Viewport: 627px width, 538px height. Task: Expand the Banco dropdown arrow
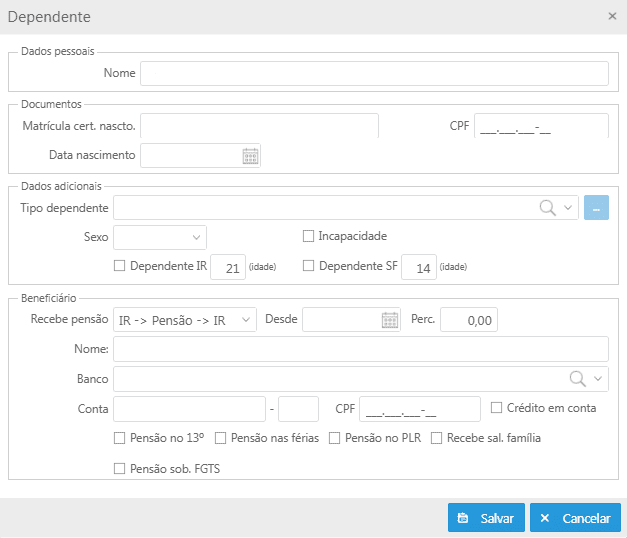pos(598,378)
